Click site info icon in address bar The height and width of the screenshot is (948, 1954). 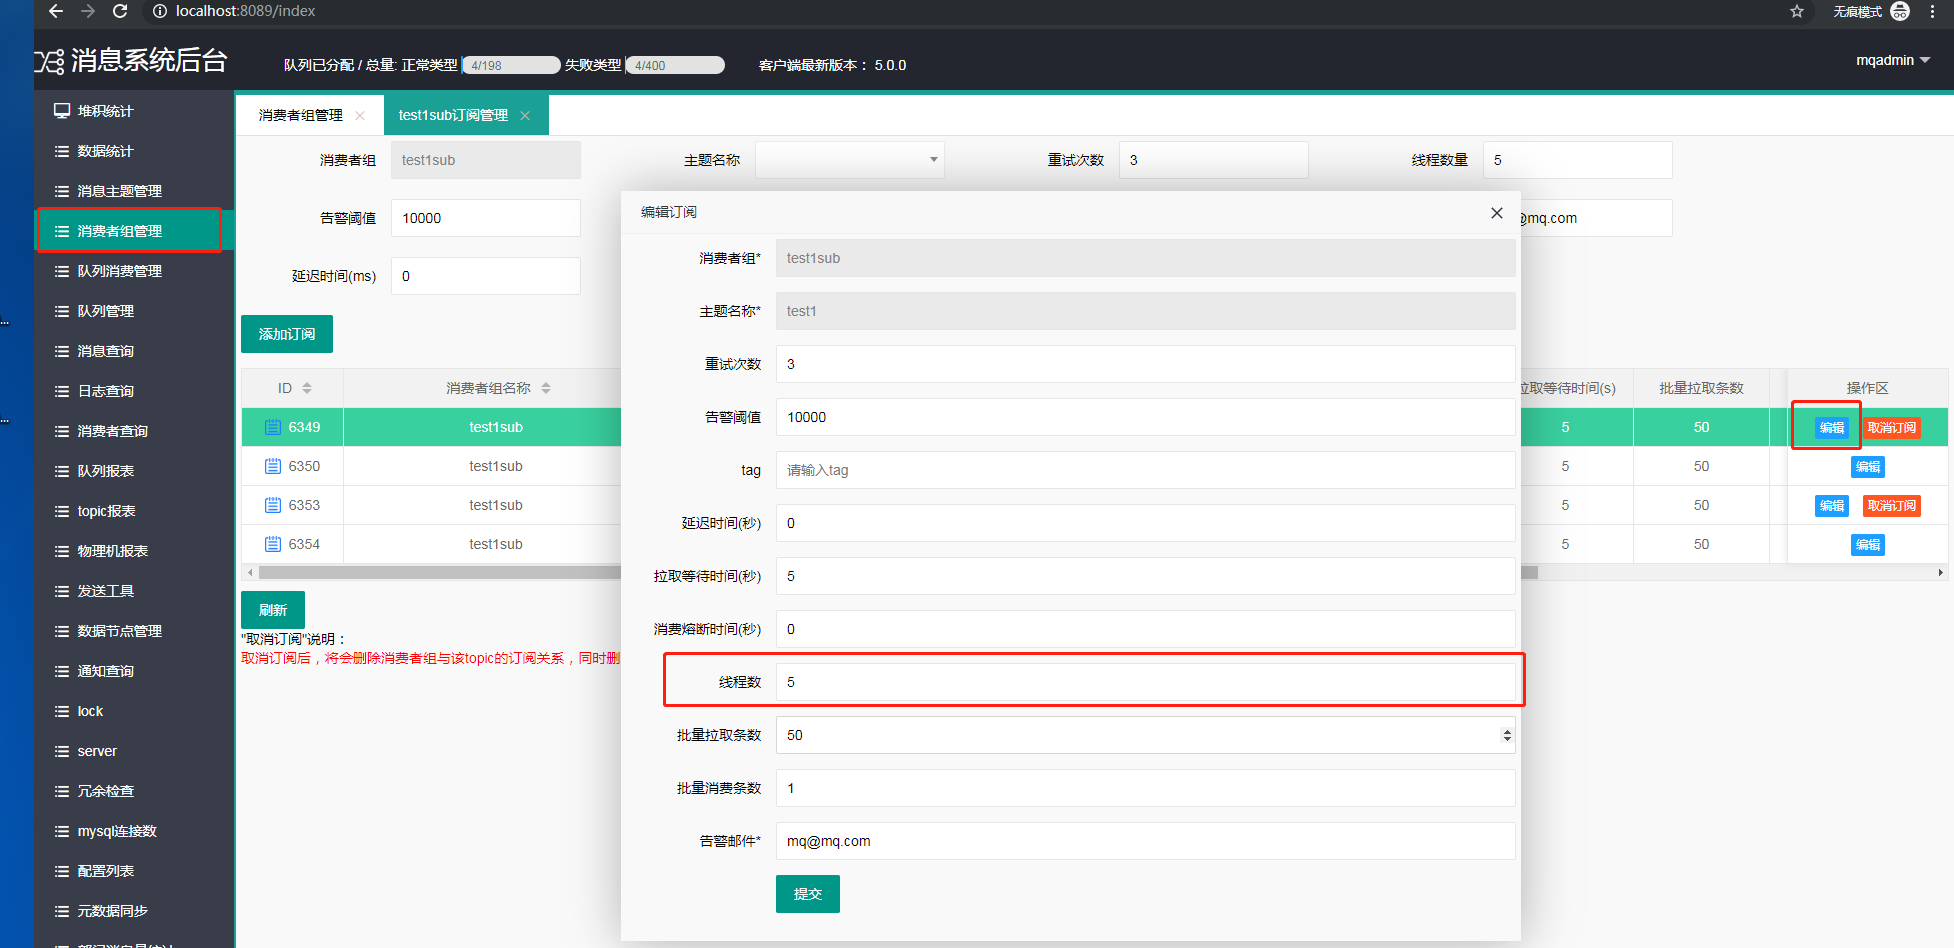pyautogui.click(x=160, y=11)
